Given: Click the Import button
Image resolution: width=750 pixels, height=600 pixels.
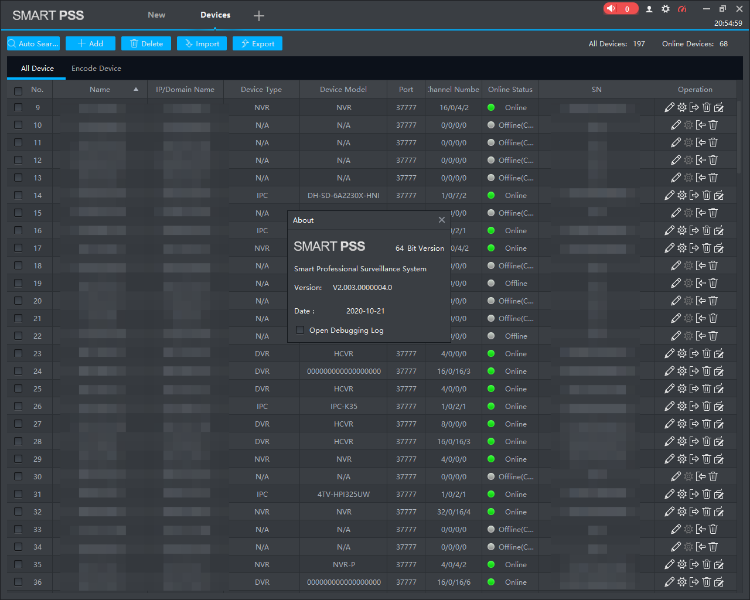Looking at the screenshot, I should (x=202, y=44).
